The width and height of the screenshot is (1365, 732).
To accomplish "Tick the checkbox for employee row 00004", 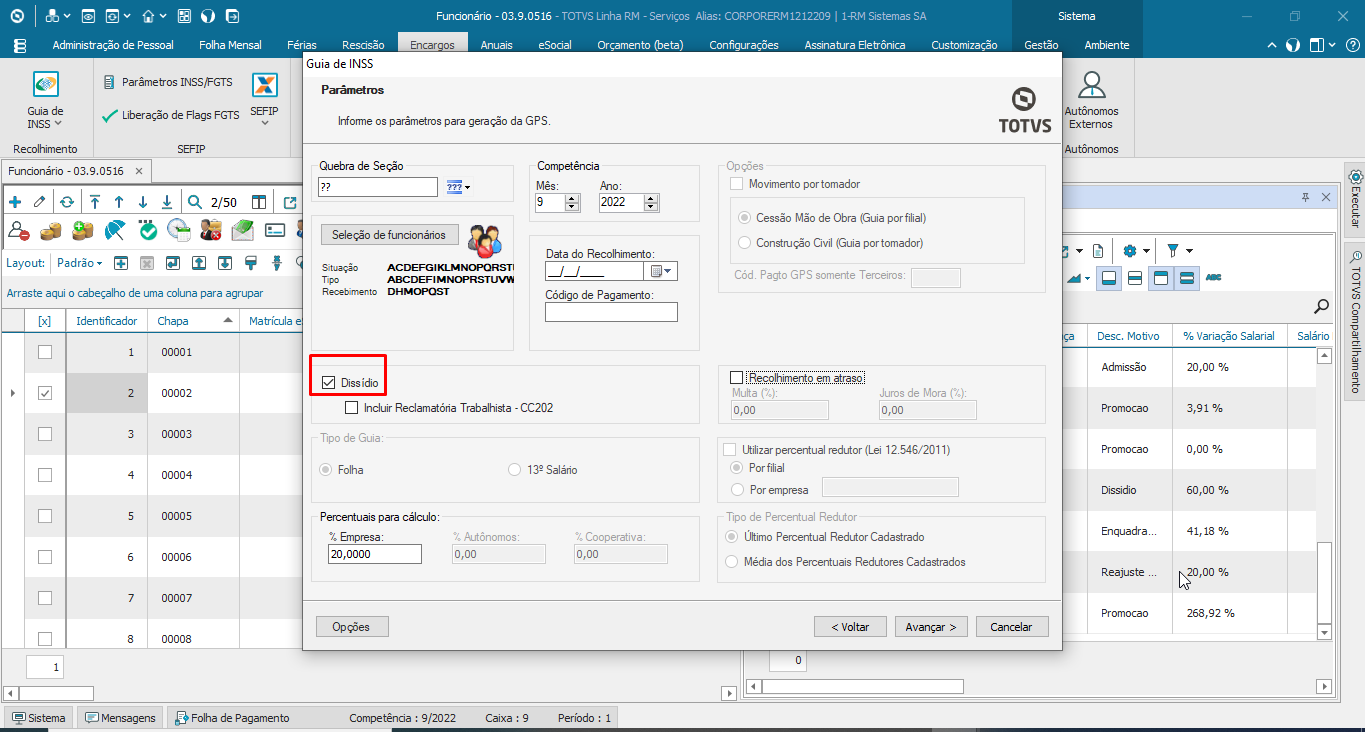I will [45, 475].
